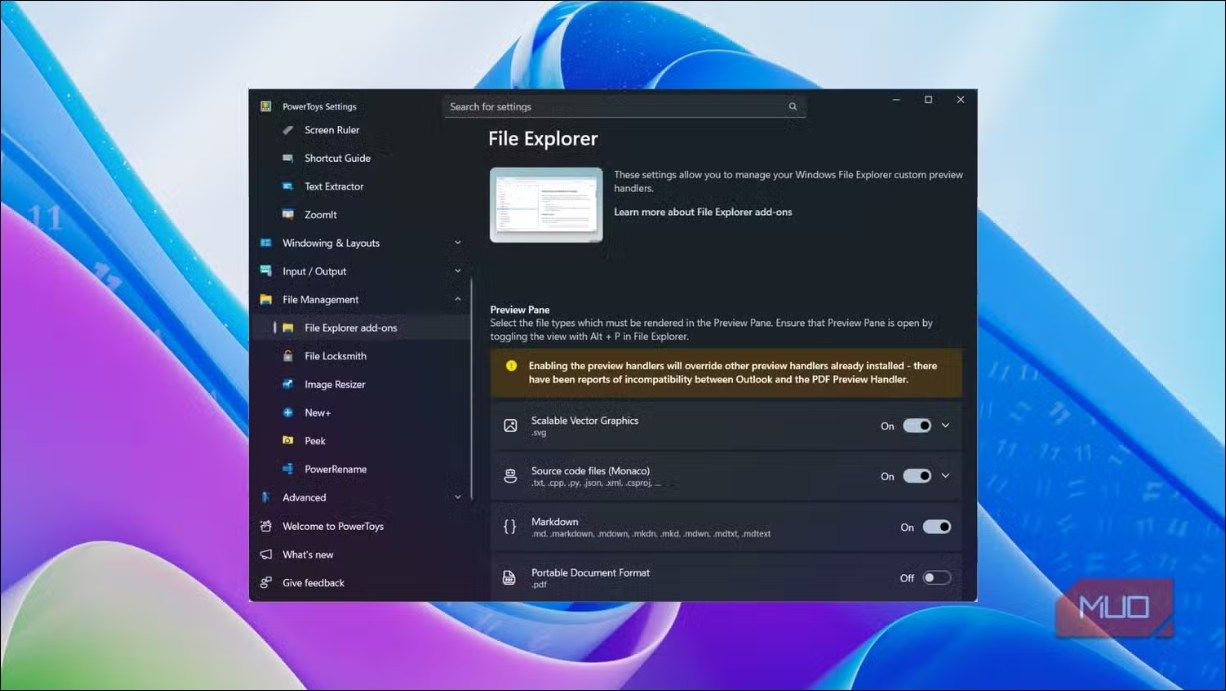Click the search magnifier icon
The height and width of the screenshot is (691, 1226).
pos(793,107)
